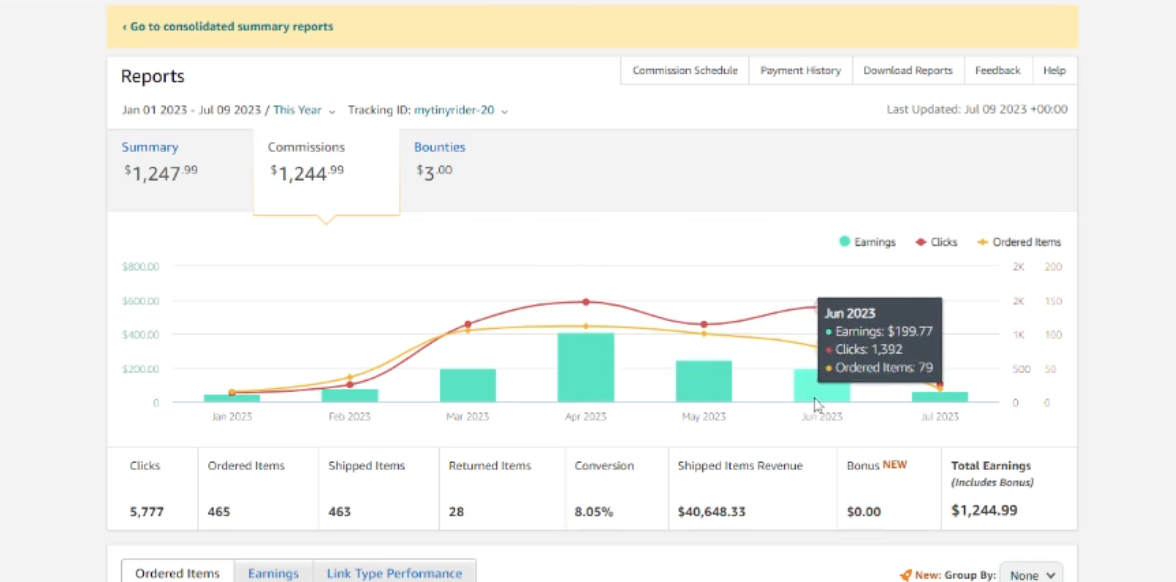Toggle the Earnings legend item
The height and width of the screenshot is (582, 1176).
pos(867,242)
